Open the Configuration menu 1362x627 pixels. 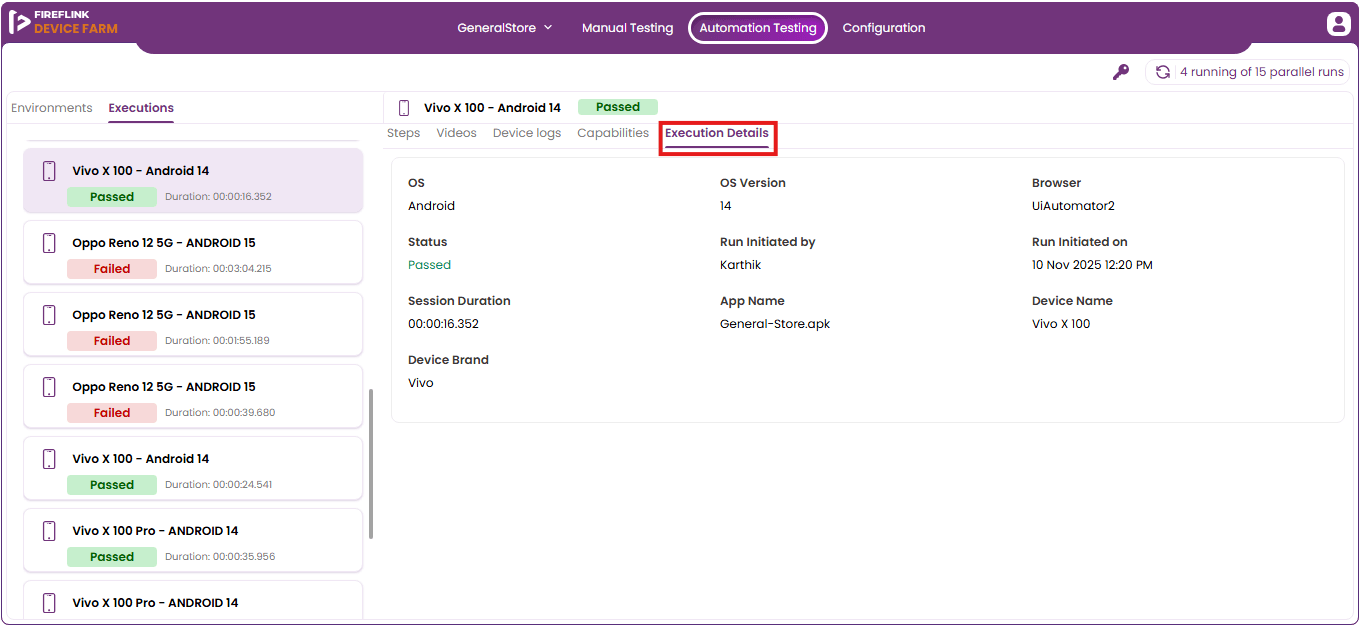pyautogui.click(x=884, y=28)
